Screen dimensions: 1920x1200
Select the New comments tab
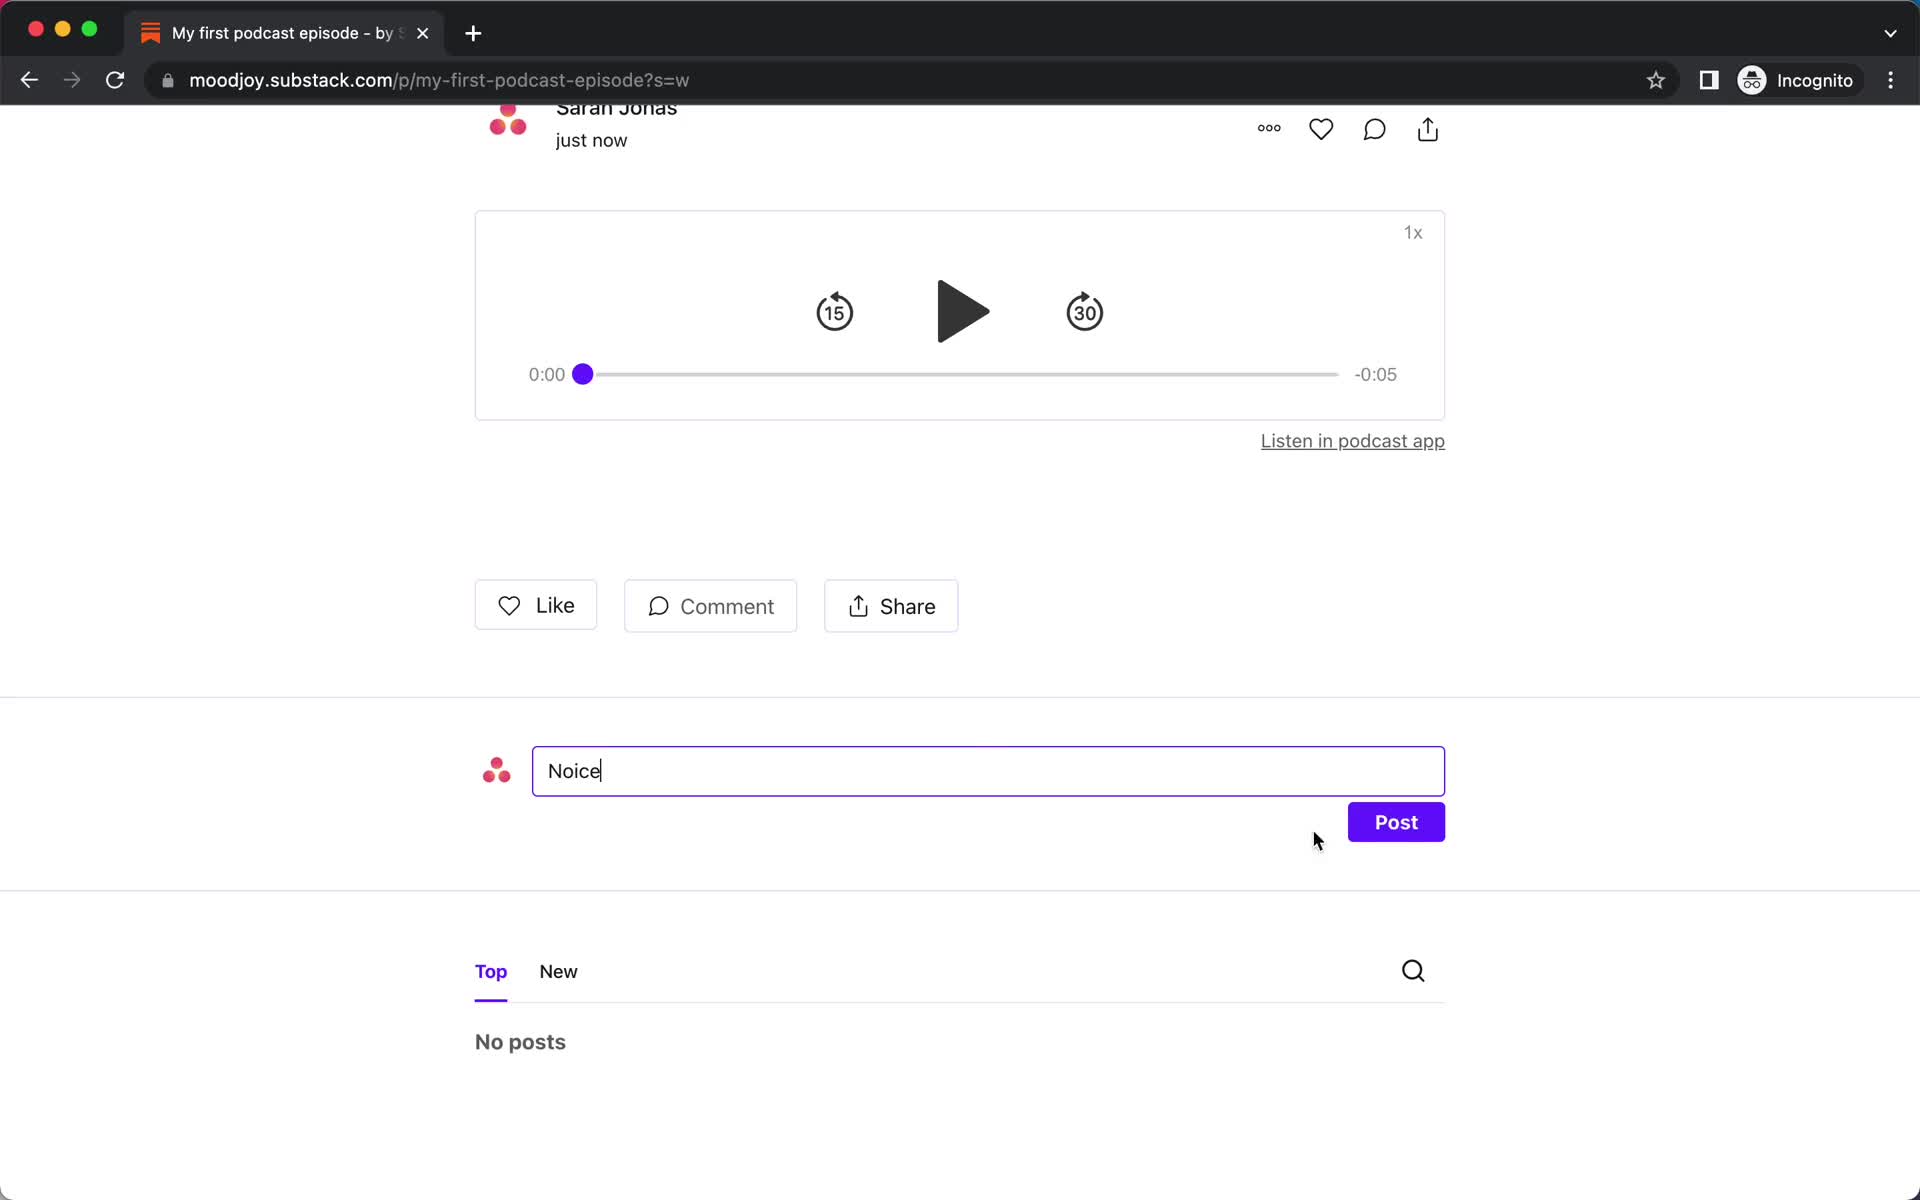tap(558, 971)
